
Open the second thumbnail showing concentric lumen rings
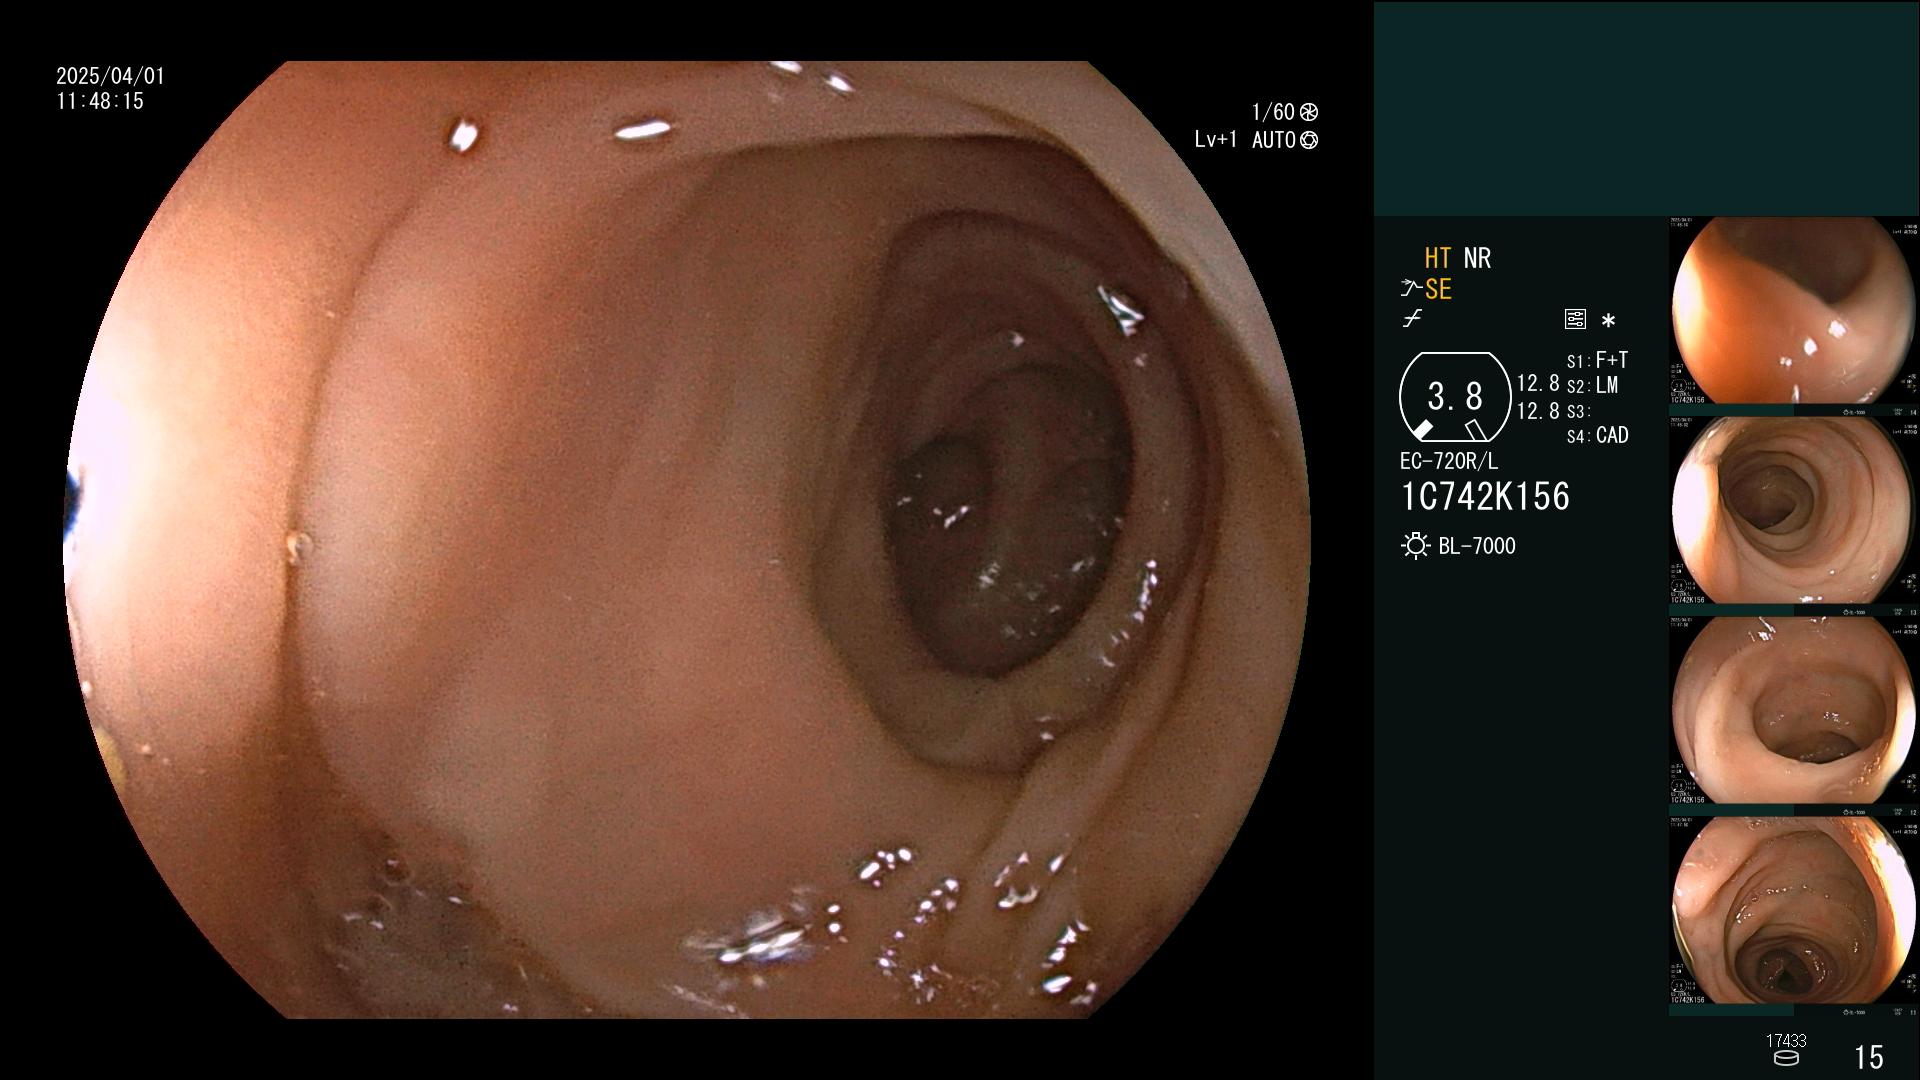point(1794,511)
